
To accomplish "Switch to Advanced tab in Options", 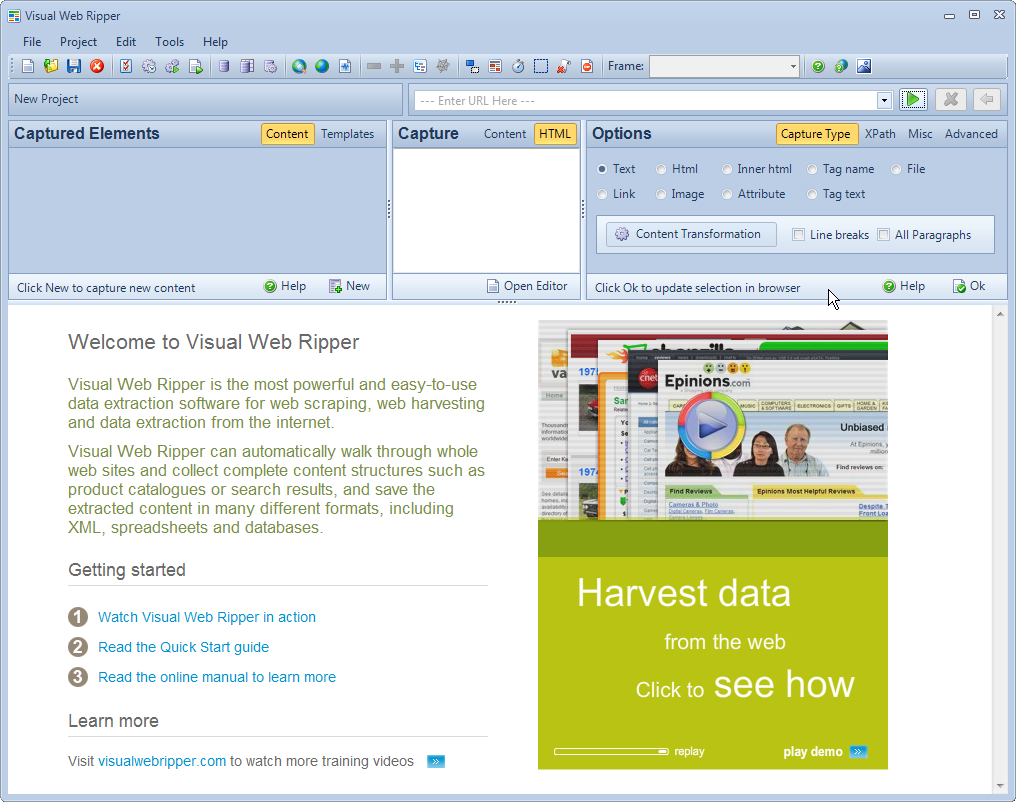I will click(x=971, y=134).
